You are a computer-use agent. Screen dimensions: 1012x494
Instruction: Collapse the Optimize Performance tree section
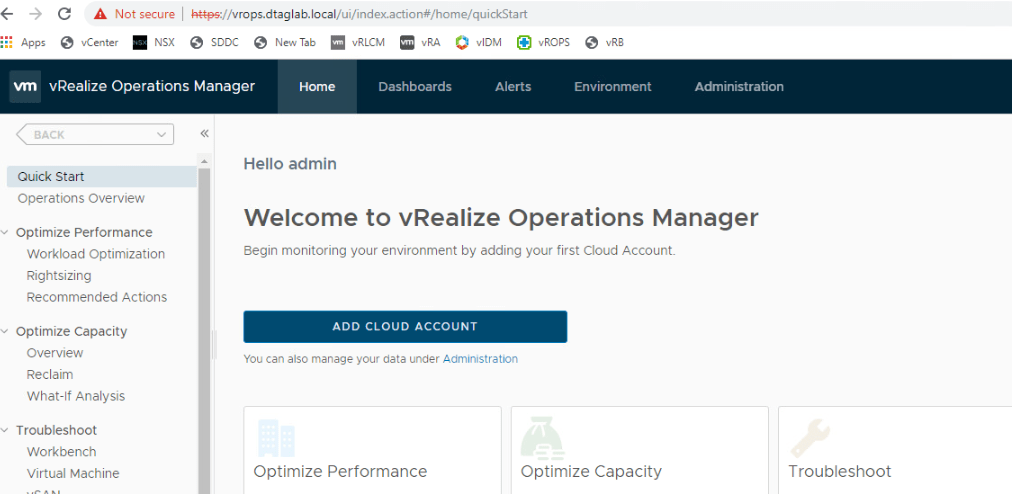click(x=7, y=233)
